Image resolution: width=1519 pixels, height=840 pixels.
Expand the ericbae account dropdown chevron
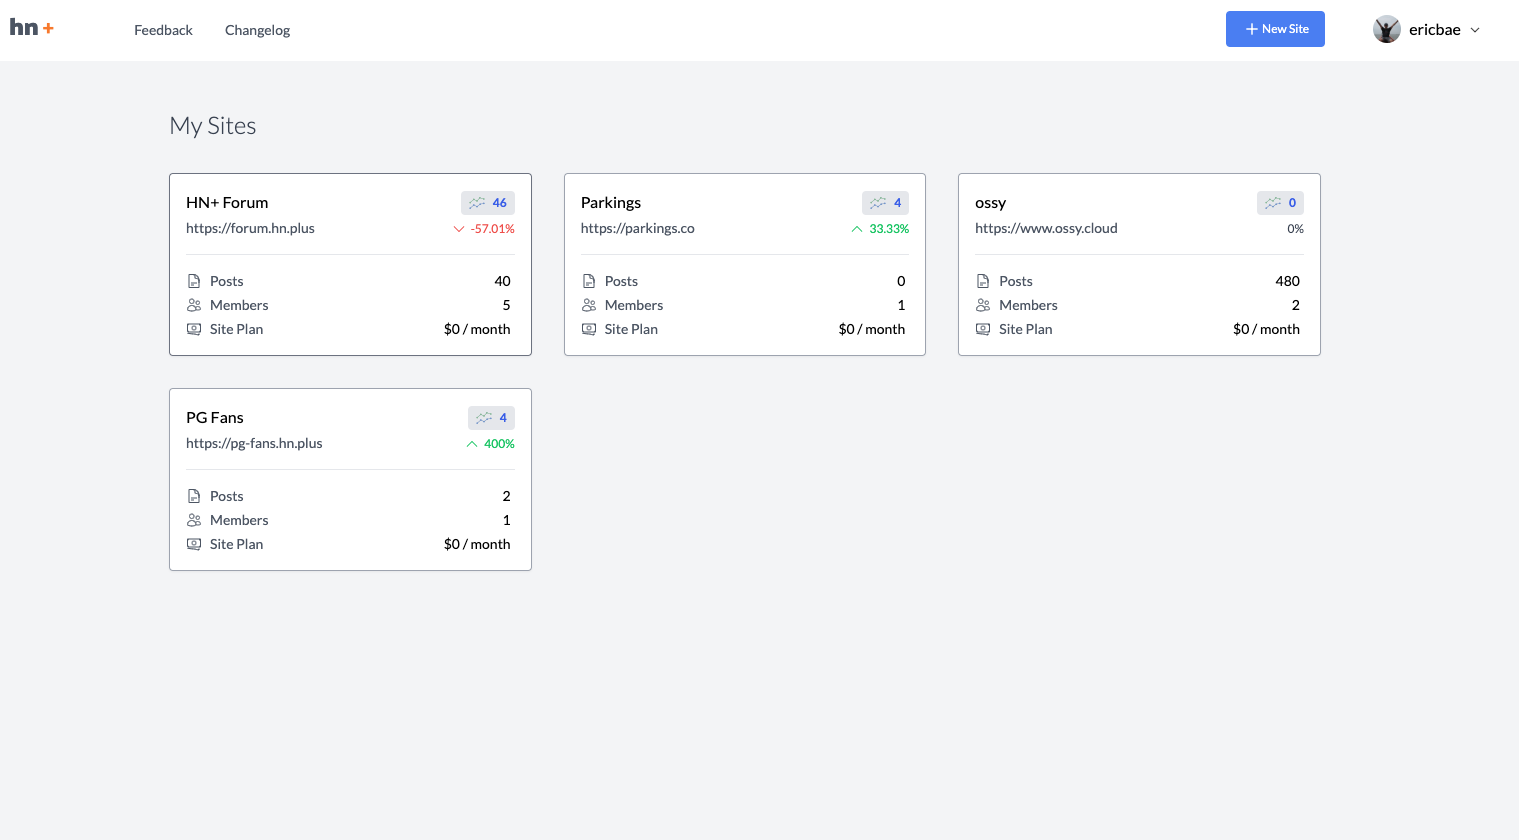1475,30
